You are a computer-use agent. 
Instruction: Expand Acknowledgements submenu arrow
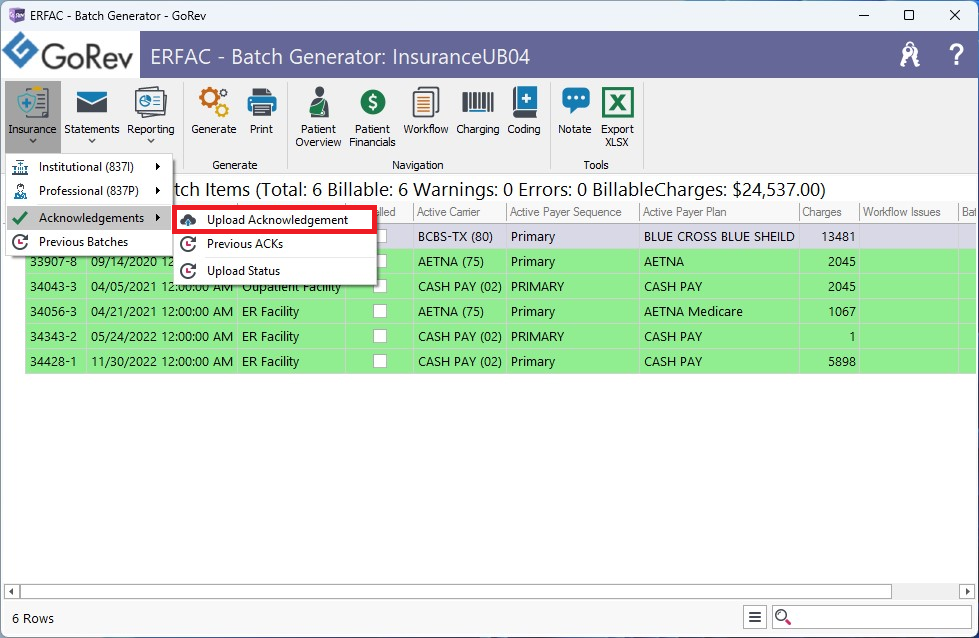[x=158, y=218]
